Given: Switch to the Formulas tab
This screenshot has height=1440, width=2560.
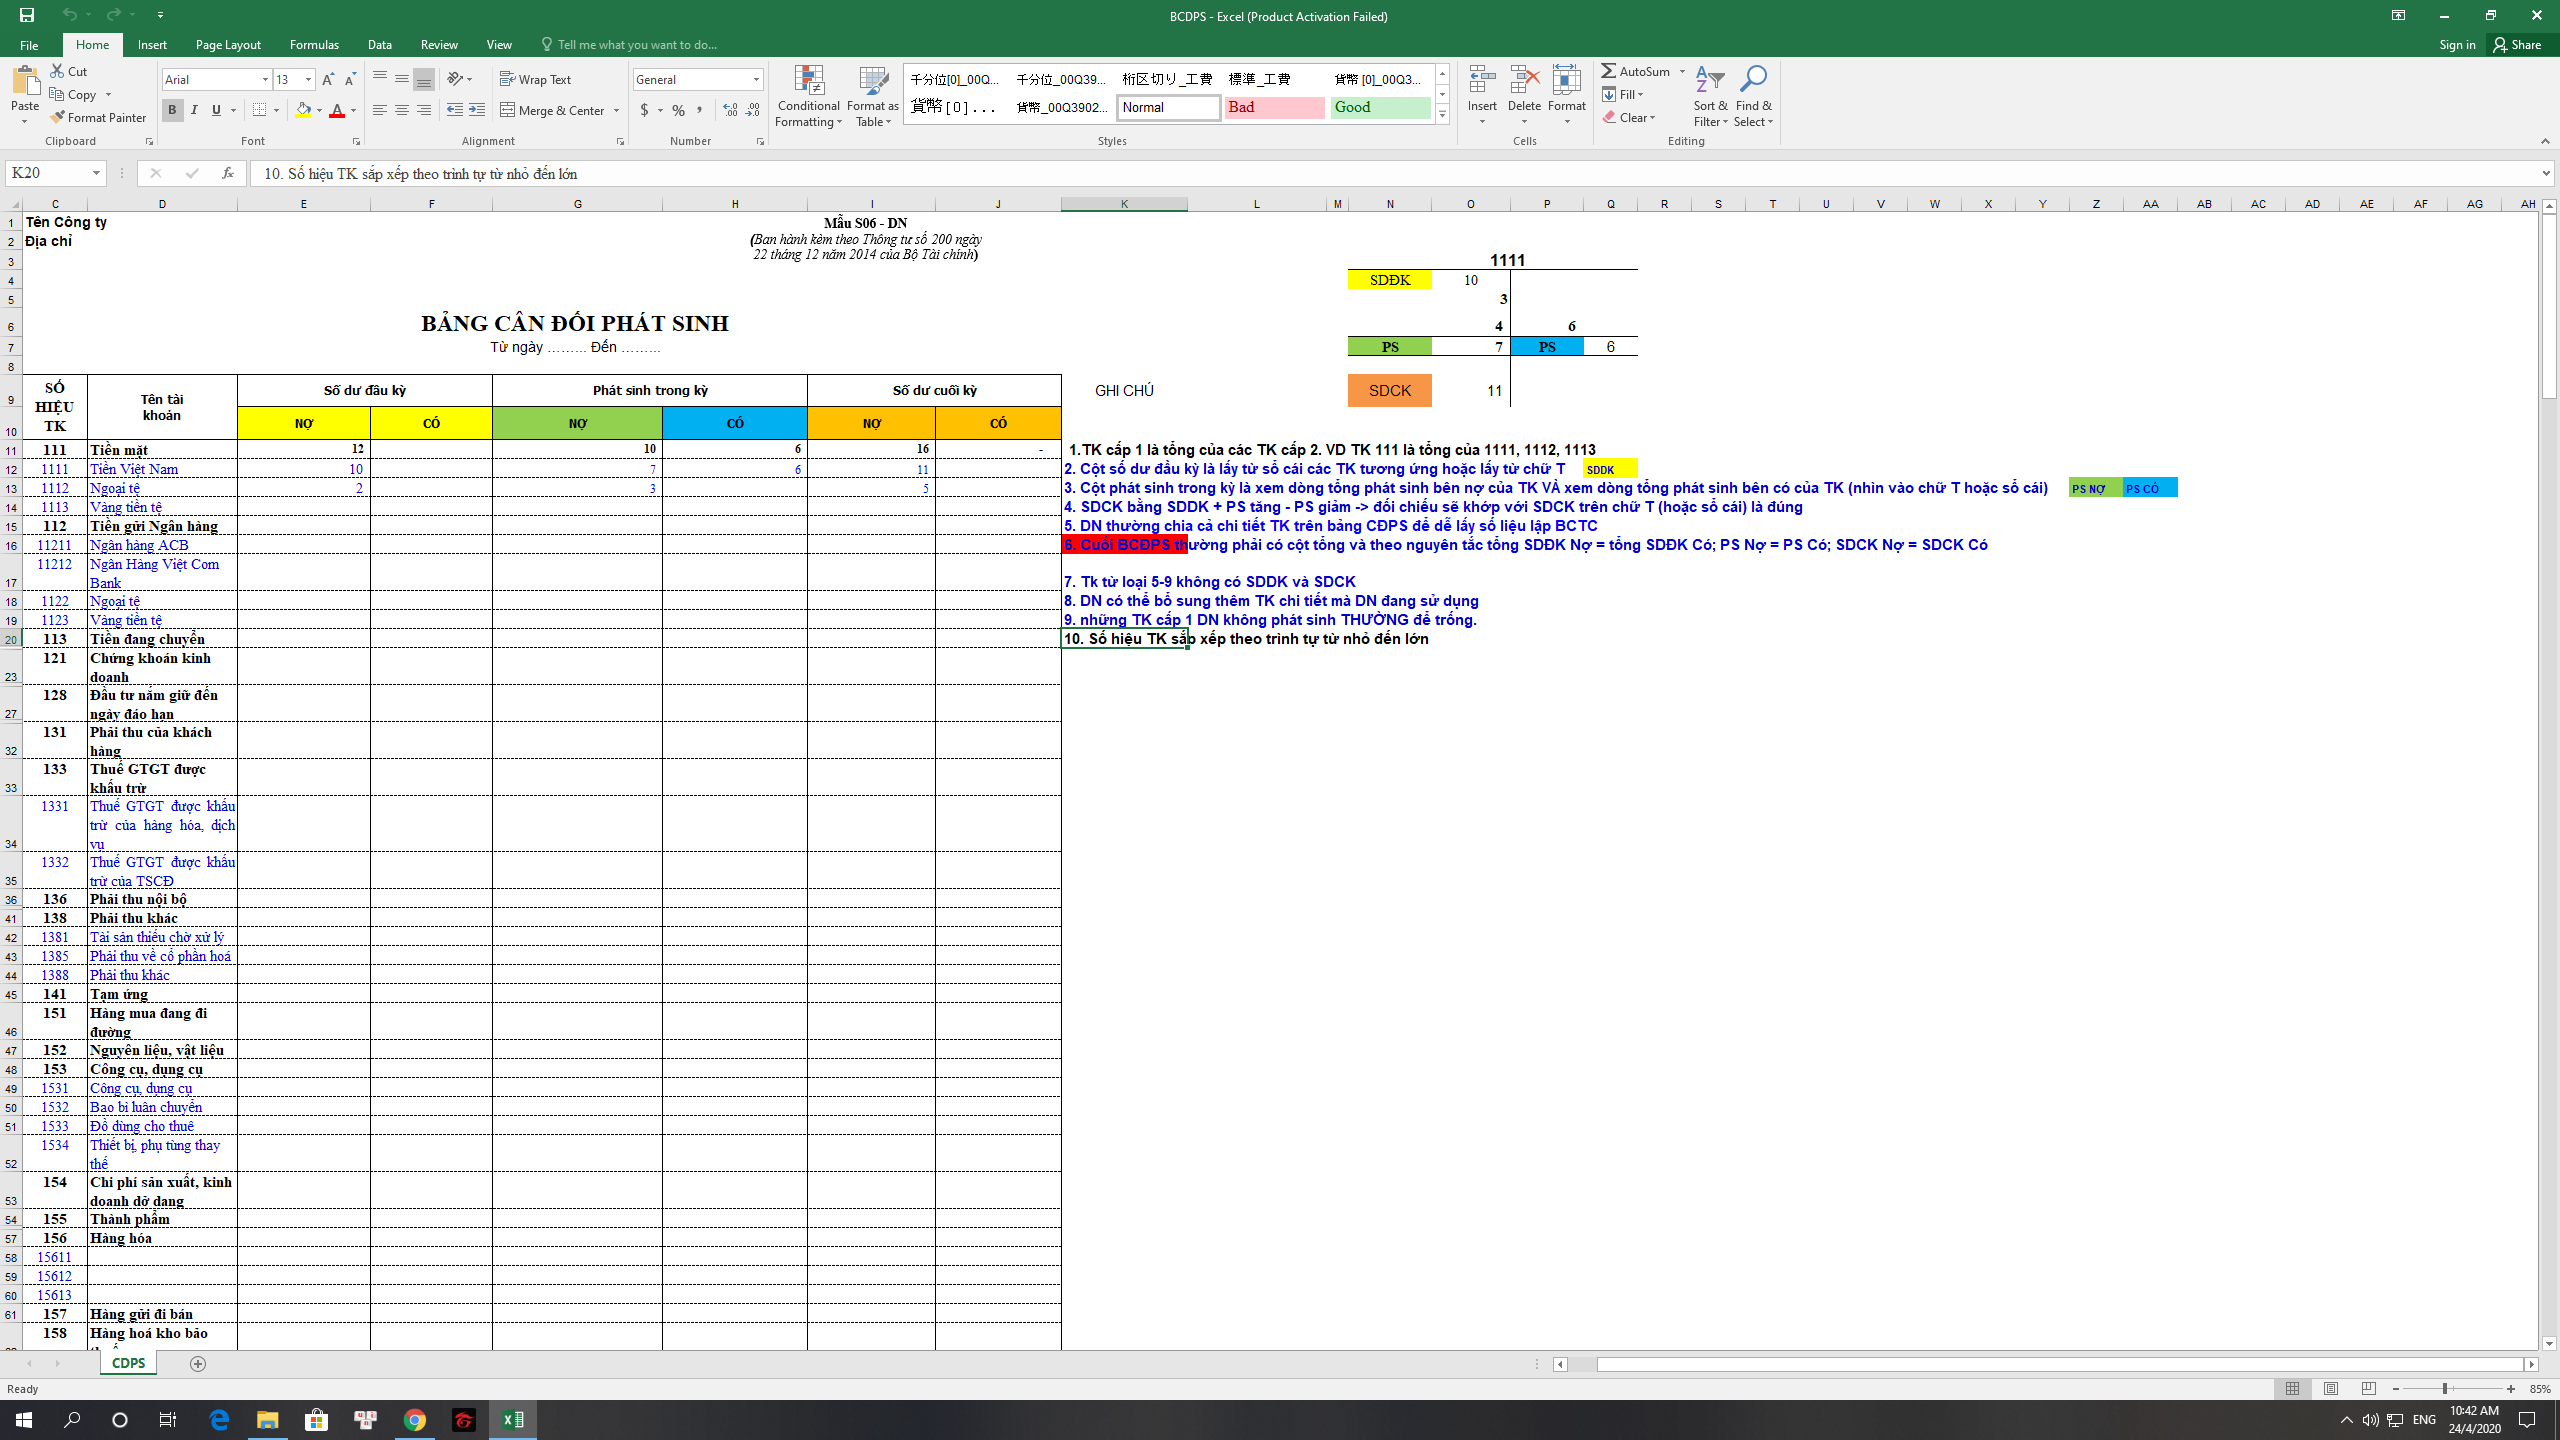Looking at the screenshot, I should click(314, 44).
